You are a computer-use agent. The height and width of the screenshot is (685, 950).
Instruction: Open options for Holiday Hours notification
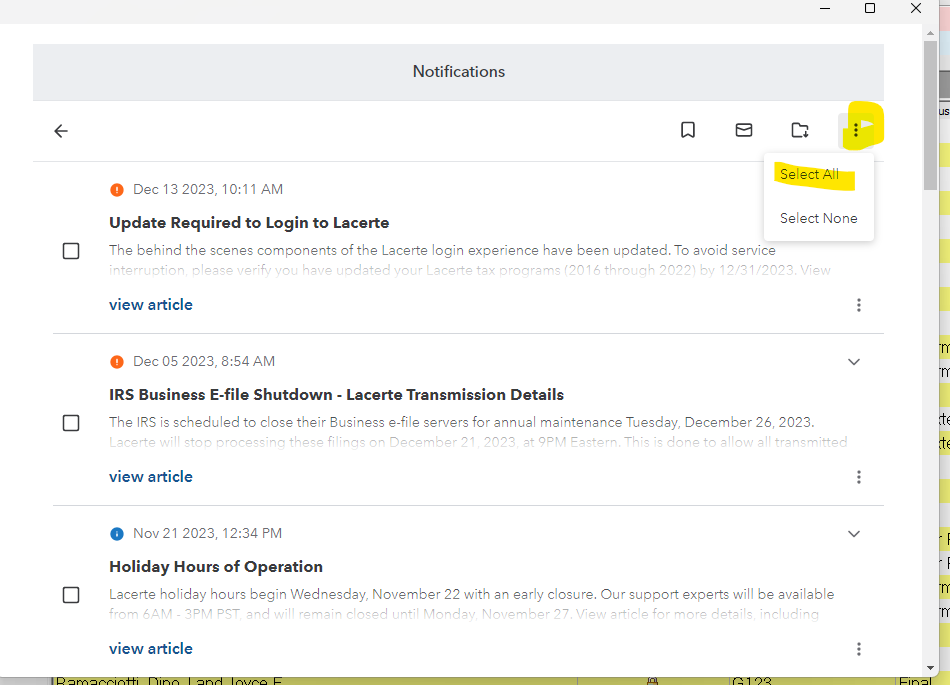(859, 649)
